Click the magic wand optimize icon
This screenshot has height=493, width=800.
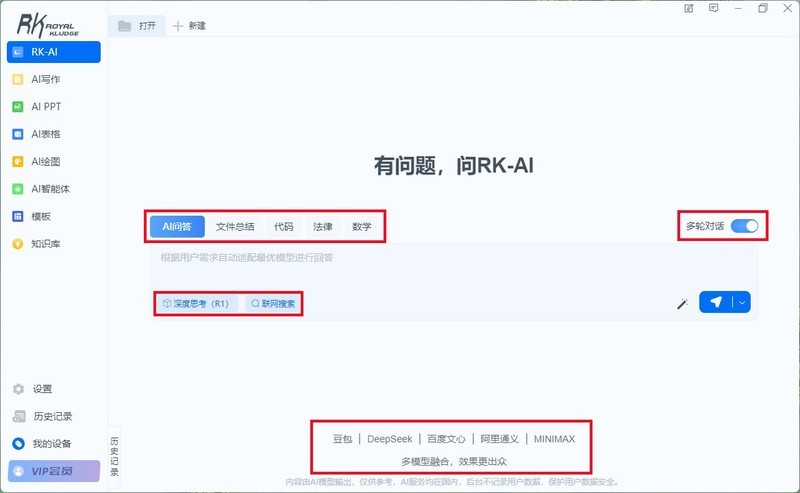(682, 304)
